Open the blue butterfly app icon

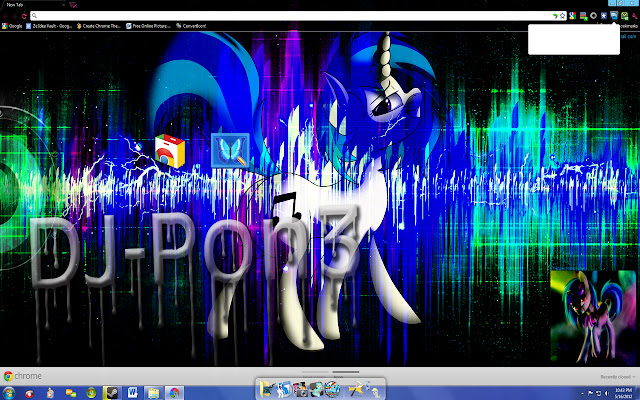pos(231,150)
